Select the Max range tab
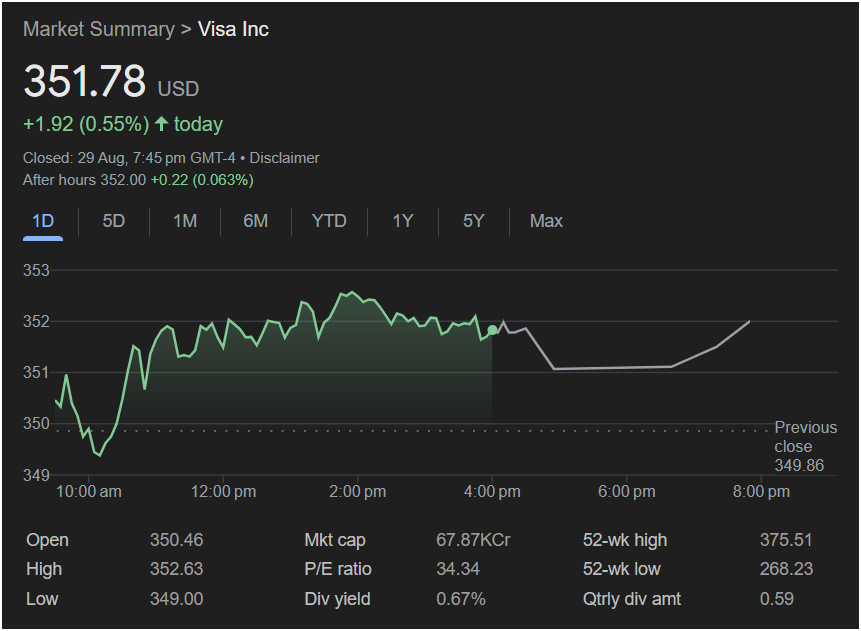This screenshot has height=631, width=861. click(546, 221)
